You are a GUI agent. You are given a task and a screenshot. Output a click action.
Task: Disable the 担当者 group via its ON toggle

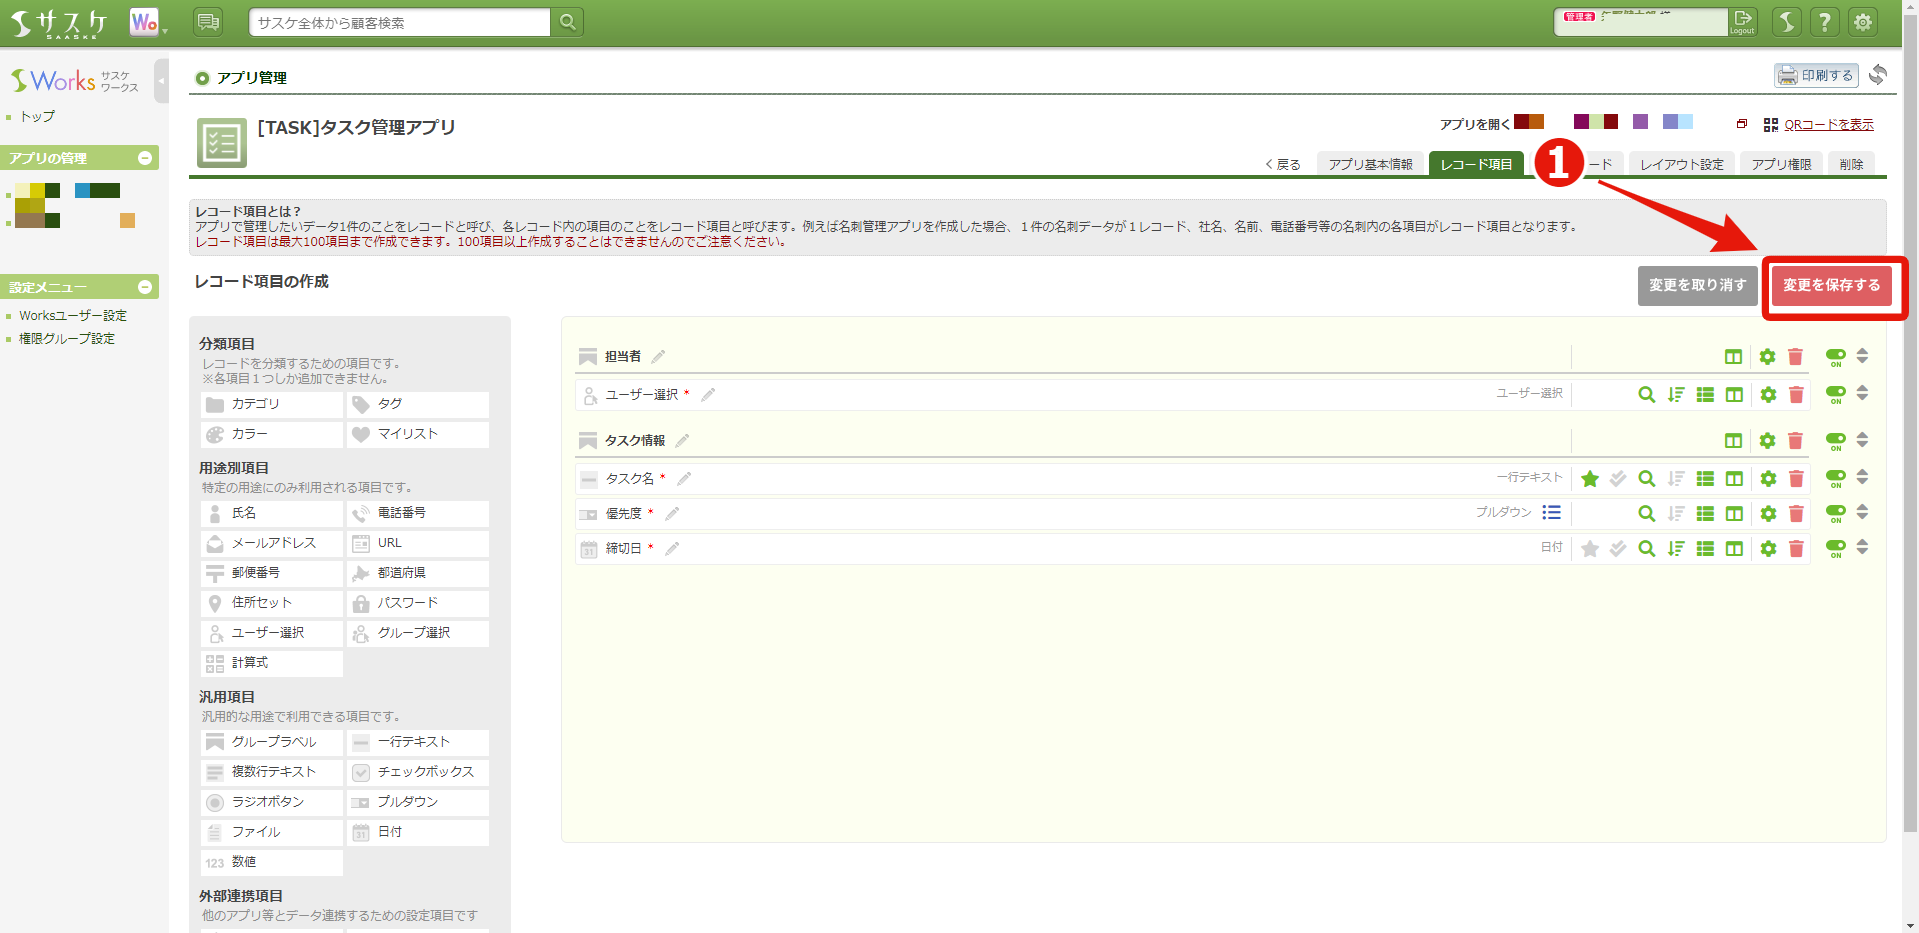click(1834, 355)
